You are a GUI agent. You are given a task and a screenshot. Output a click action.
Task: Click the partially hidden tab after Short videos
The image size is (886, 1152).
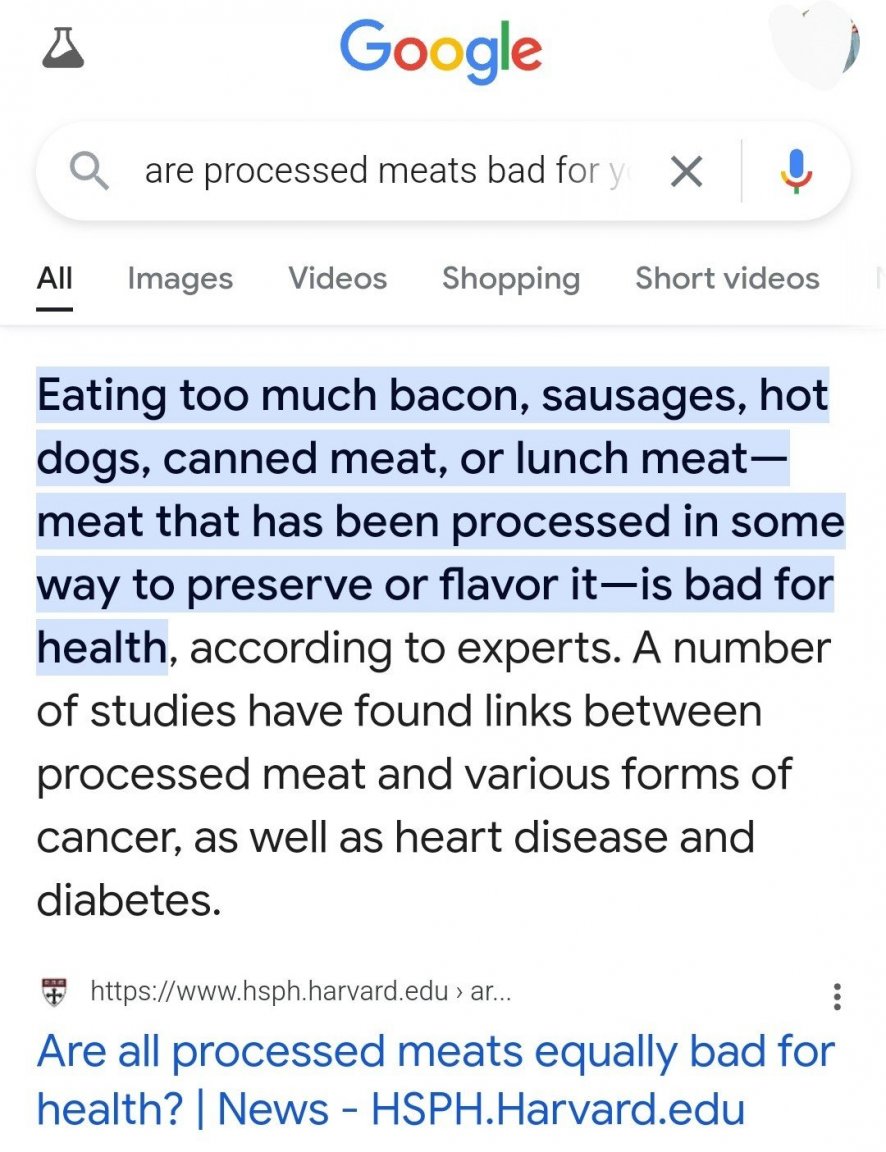point(878,278)
